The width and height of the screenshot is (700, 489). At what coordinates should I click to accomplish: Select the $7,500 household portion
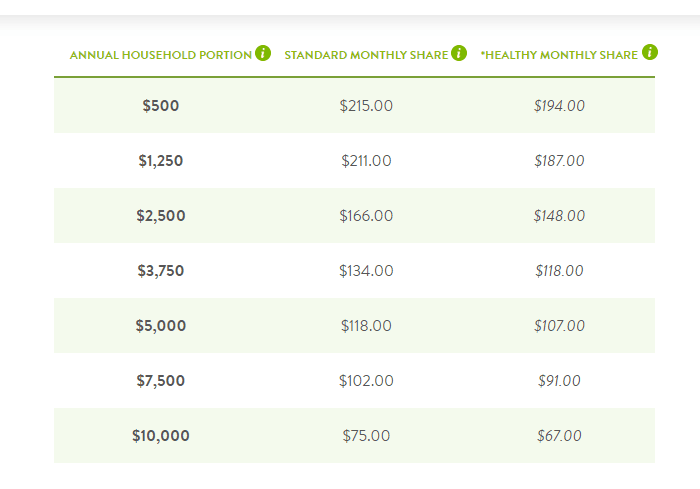(161, 380)
